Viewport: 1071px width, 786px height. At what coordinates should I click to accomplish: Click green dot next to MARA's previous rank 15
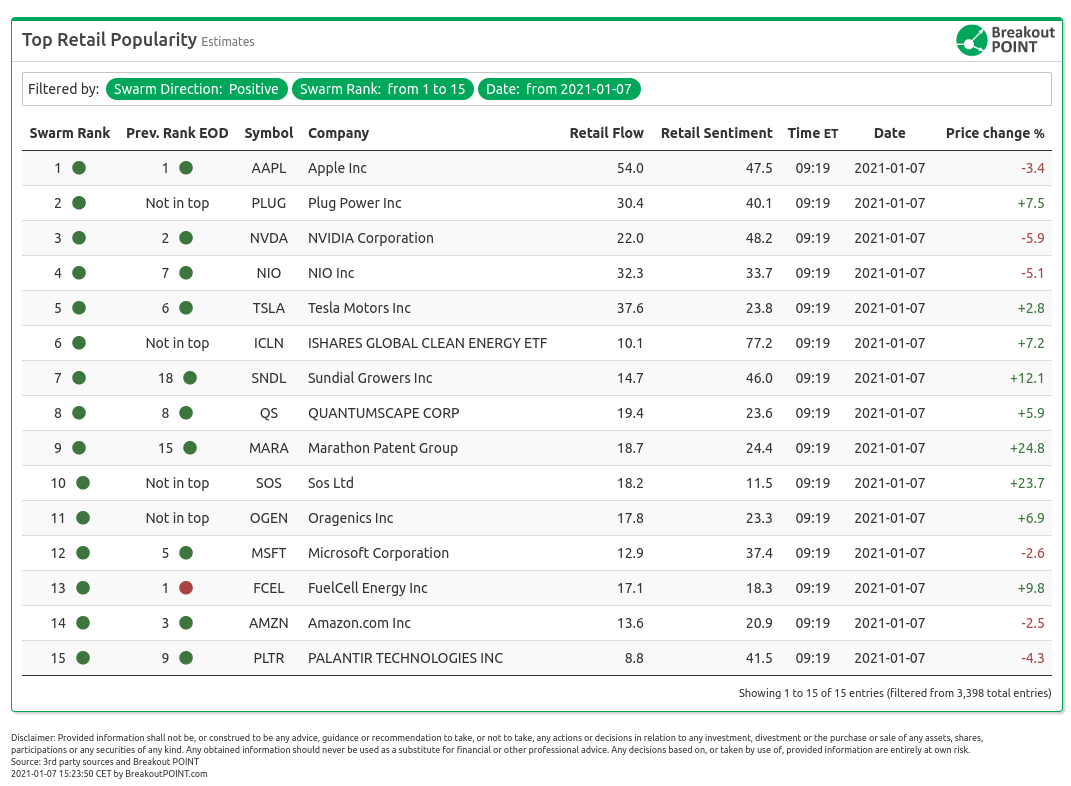point(190,448)
